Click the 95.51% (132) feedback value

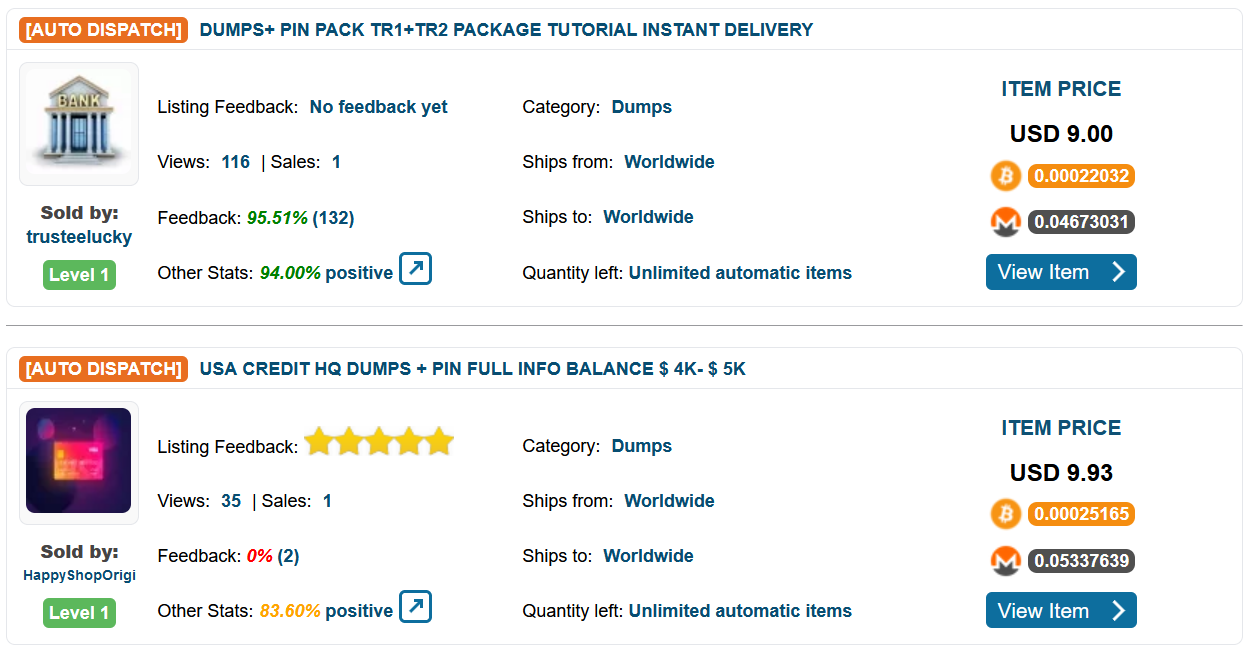301,217
